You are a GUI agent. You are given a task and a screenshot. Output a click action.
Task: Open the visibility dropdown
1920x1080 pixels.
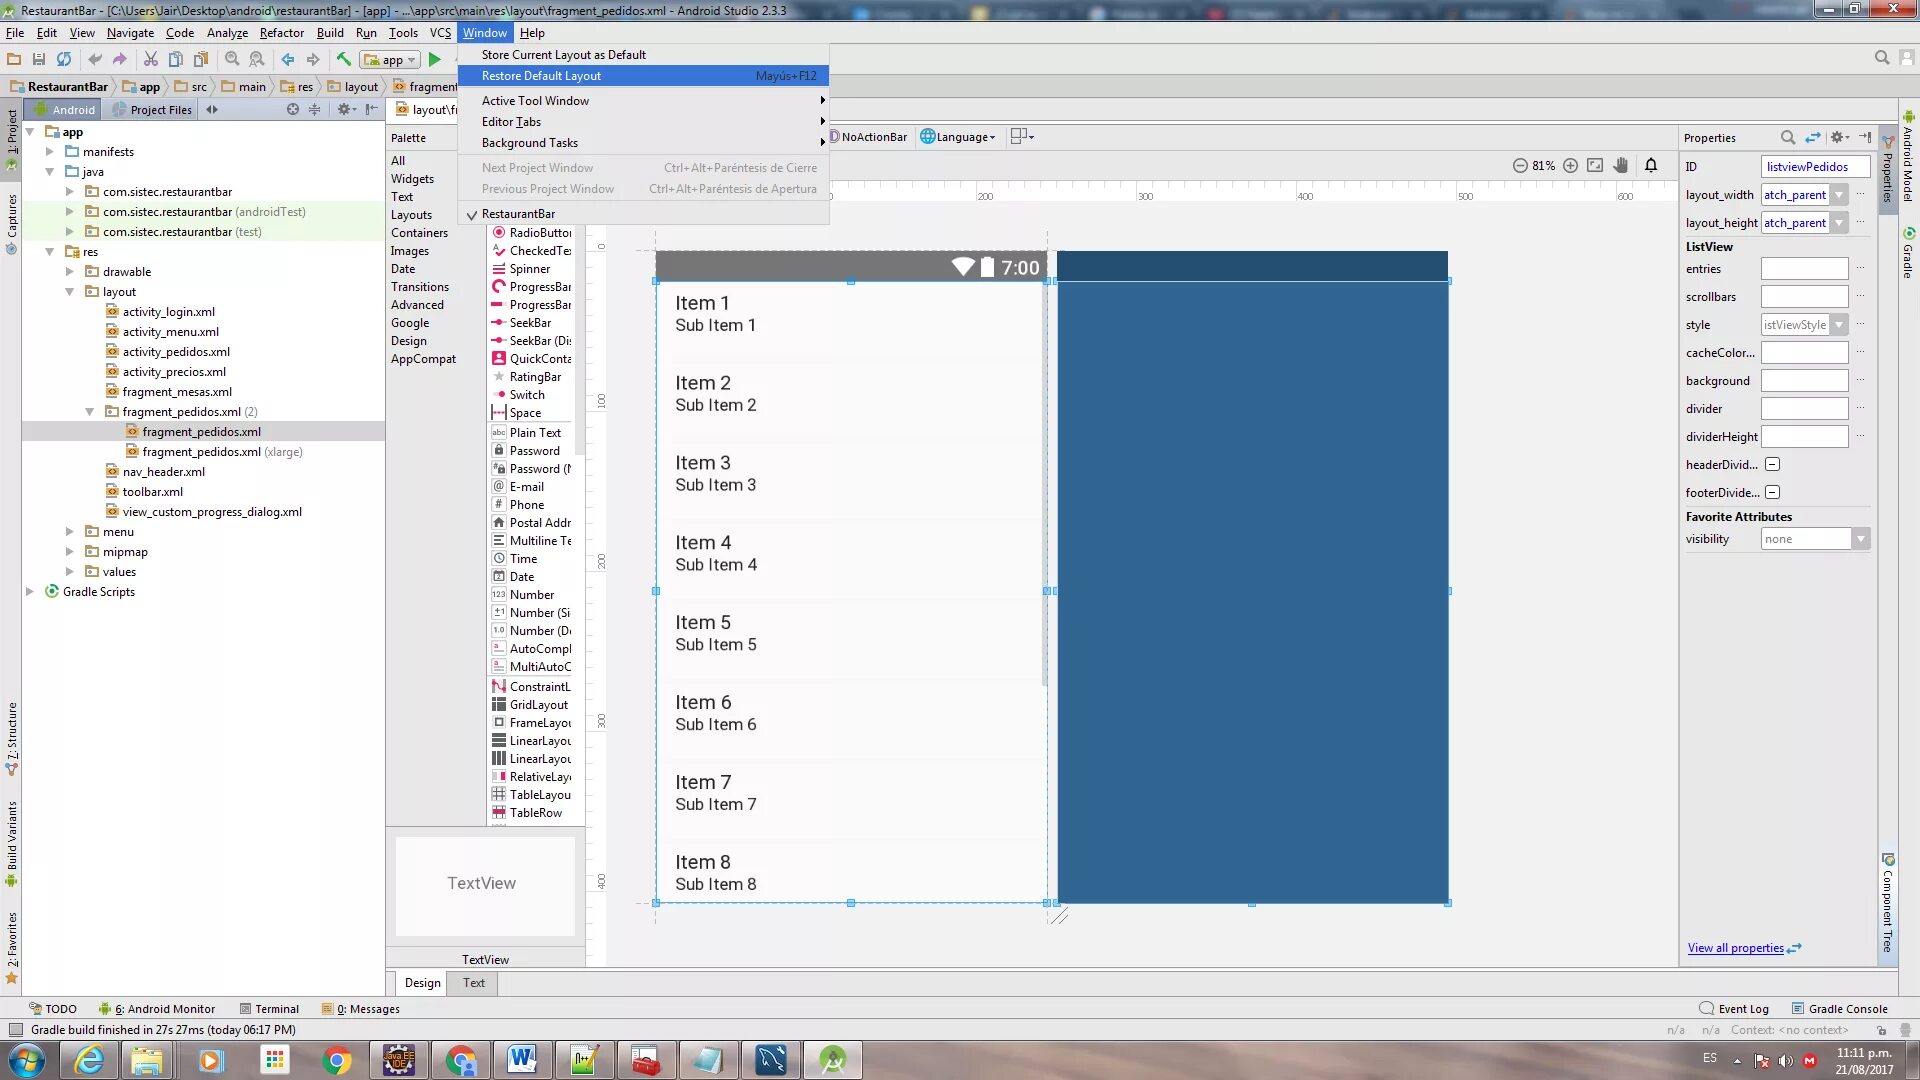[1860, 539]
